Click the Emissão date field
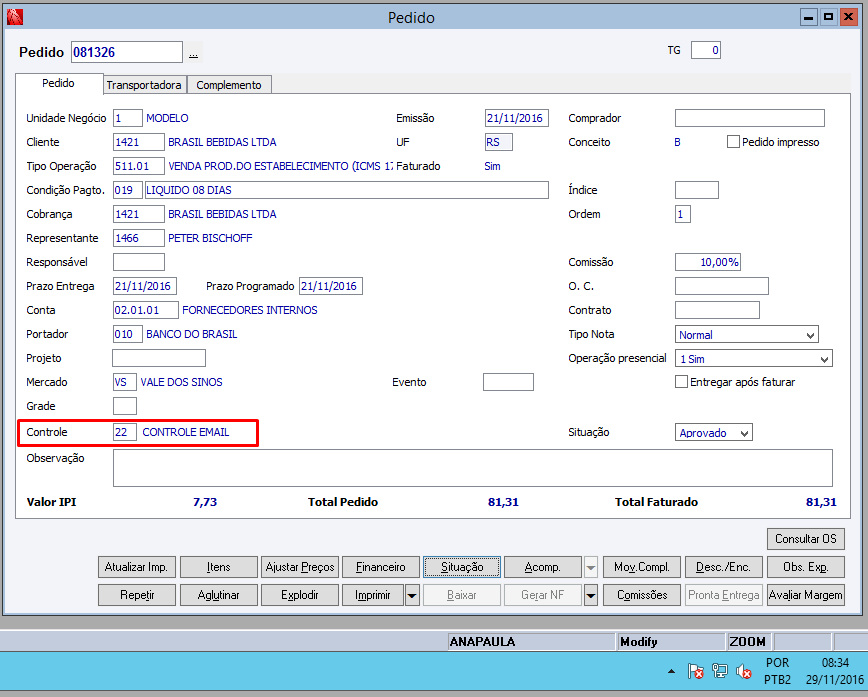 click(x=516, y=118)
